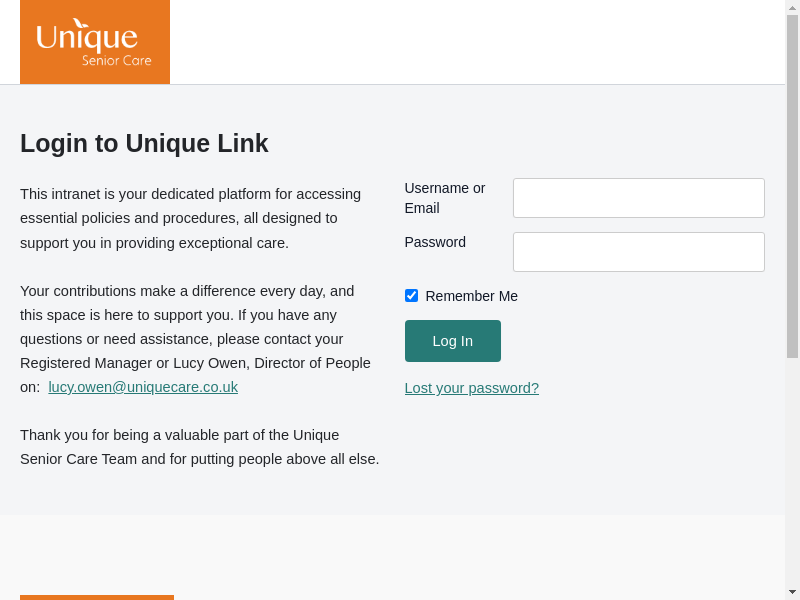This screenshot has height=600, width=800.
Task: Focus the Username or Email field
Action: [x=638, y=198]
